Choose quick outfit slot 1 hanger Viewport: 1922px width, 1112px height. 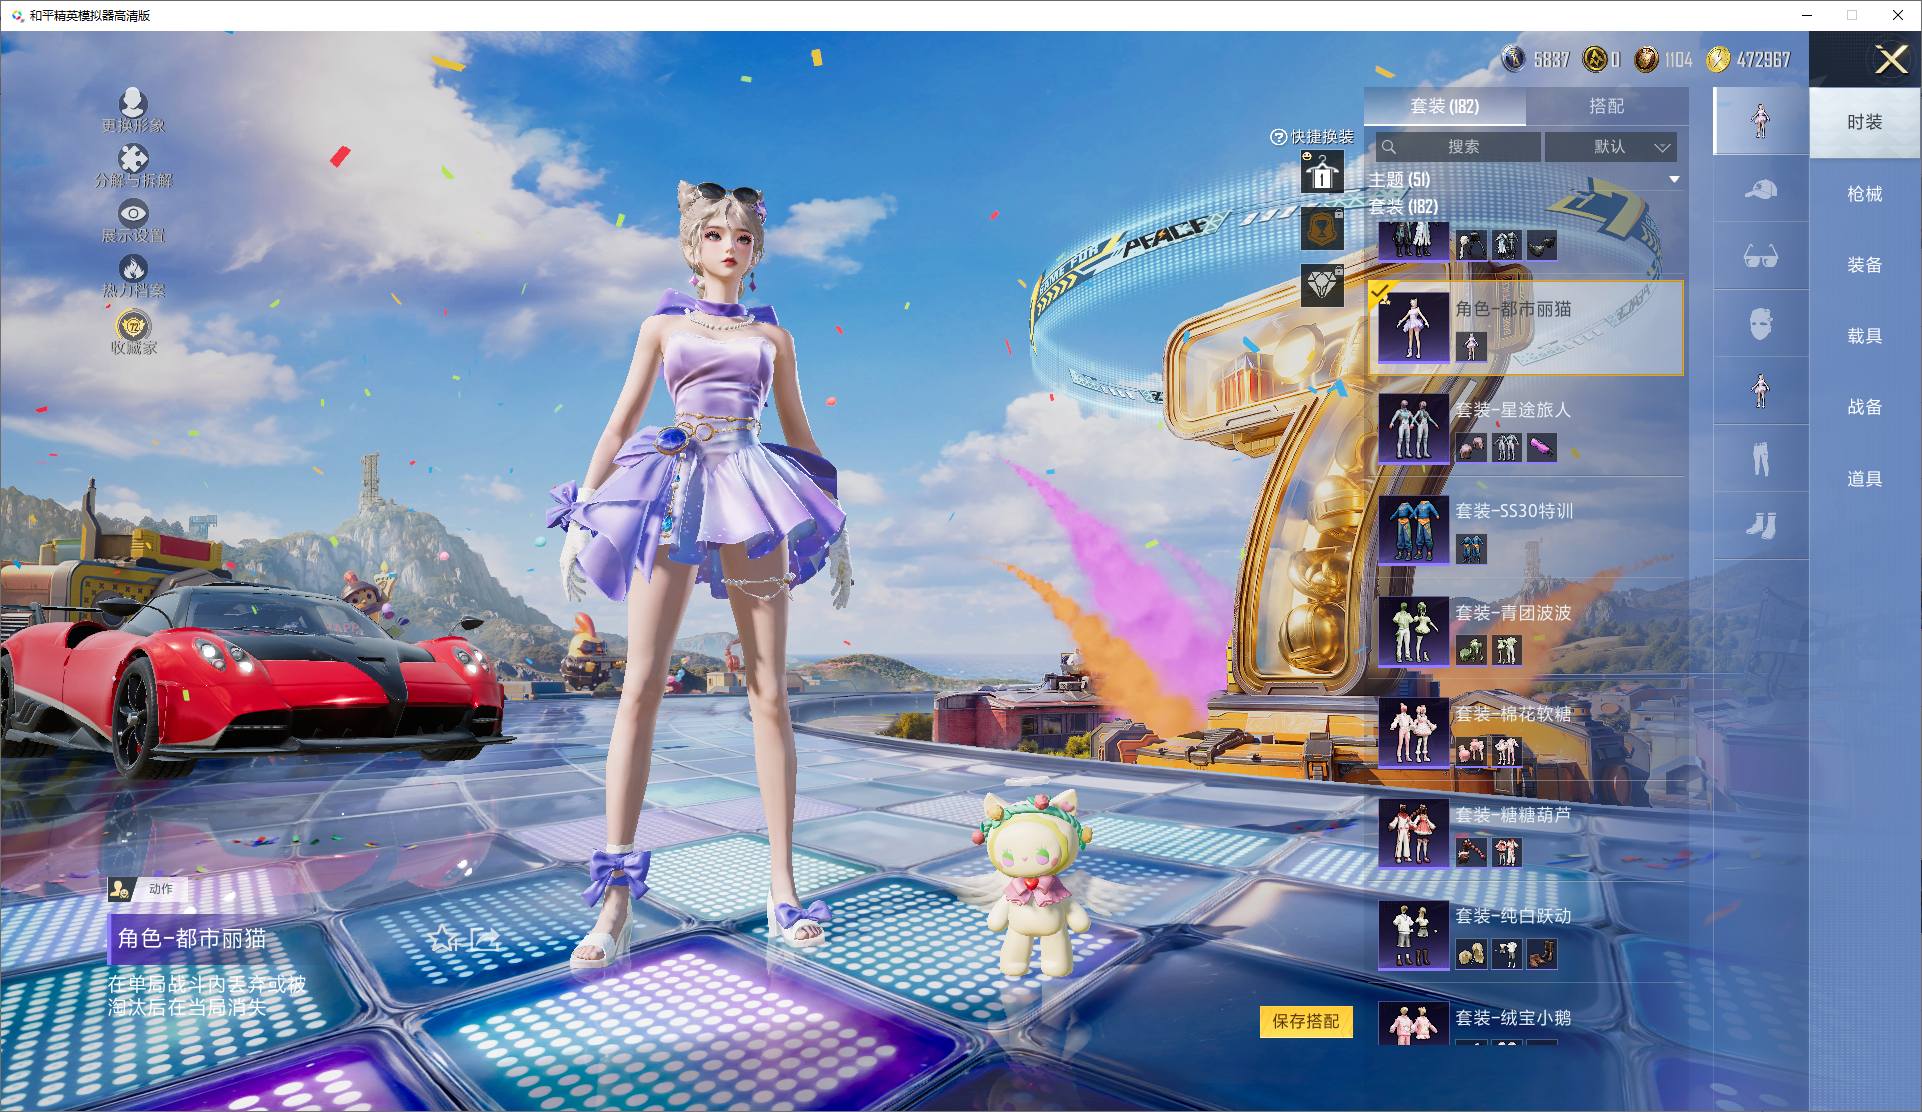pos(1322,173)
